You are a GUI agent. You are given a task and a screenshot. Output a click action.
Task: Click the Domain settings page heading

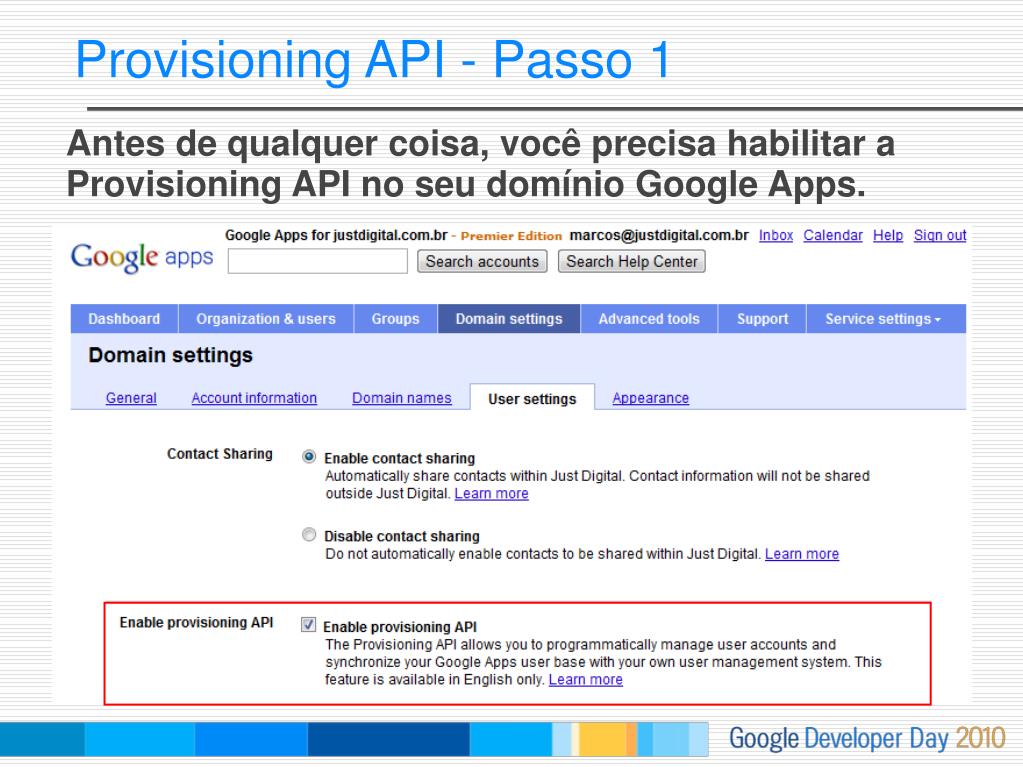[x=170, y=355]
